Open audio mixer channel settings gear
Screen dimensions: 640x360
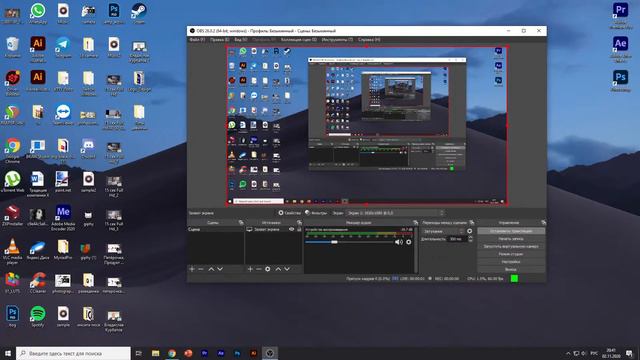(x=409, y=242)
